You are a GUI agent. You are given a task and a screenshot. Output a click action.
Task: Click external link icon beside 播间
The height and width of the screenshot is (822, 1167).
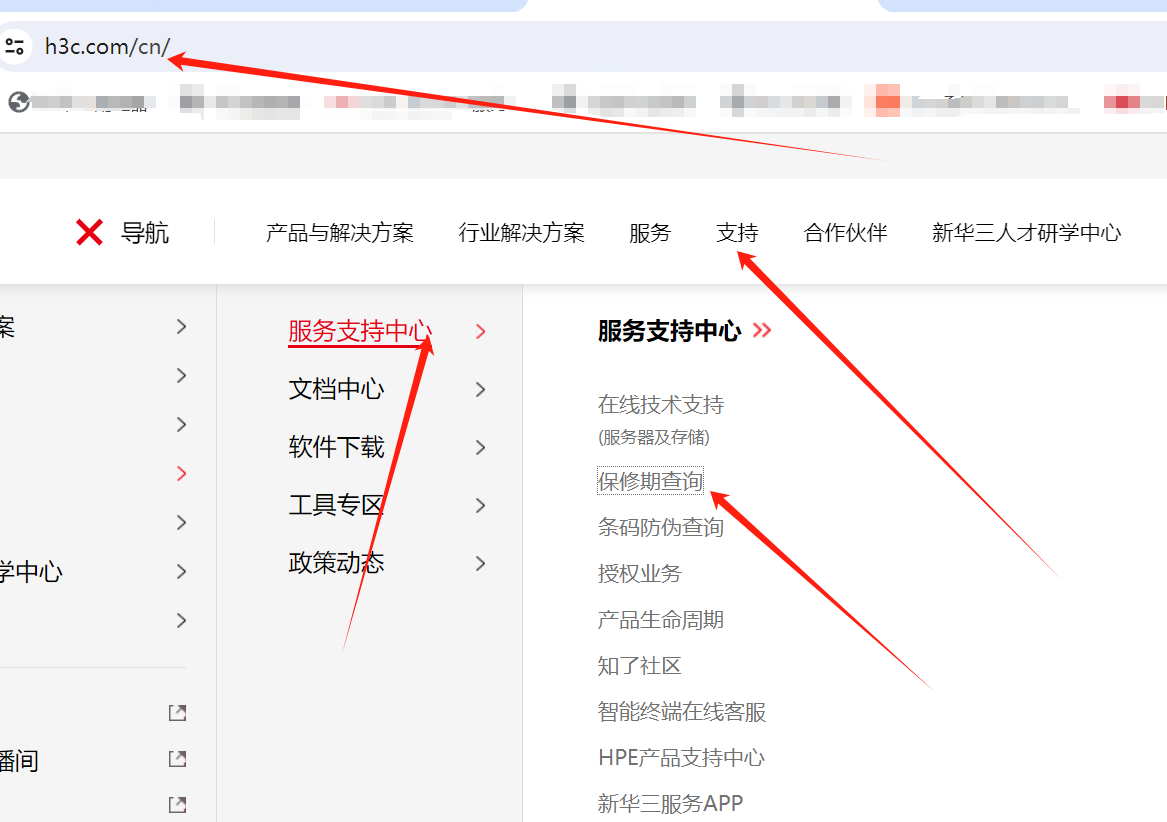click(x=177, y=759)
